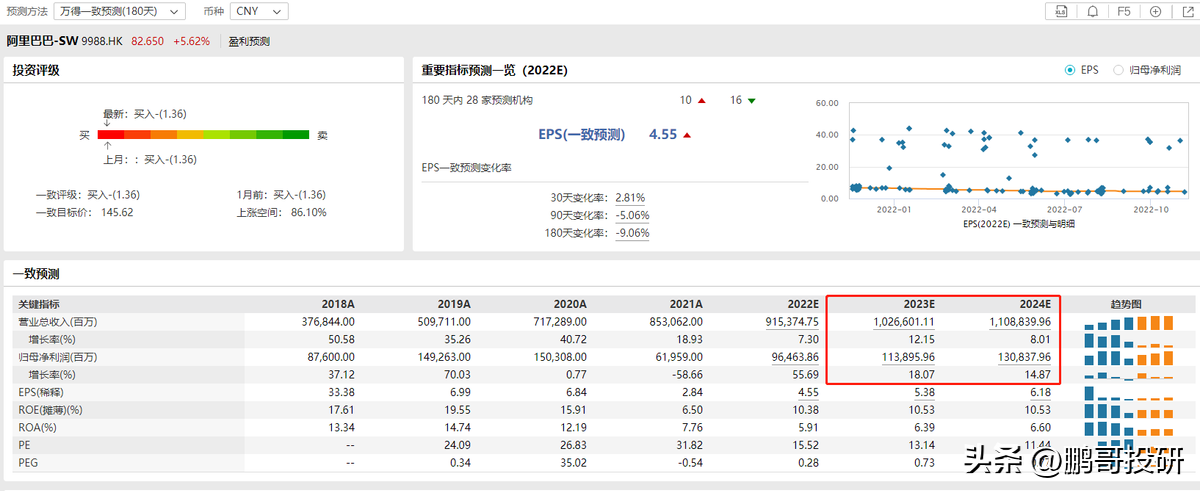
Task: Select 归母净利润(百万) row label
Action: click(x=59, y=357)
